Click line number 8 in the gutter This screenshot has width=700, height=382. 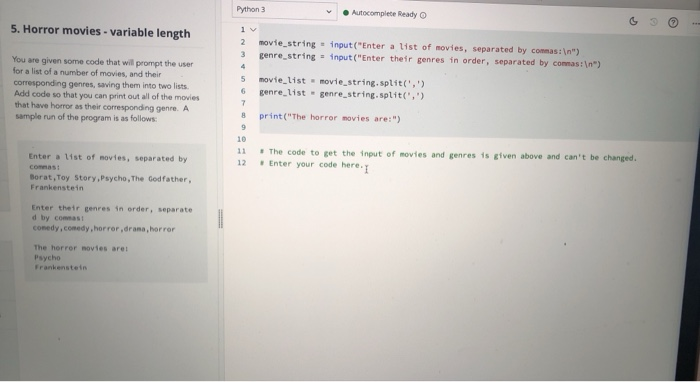point(243,115)
